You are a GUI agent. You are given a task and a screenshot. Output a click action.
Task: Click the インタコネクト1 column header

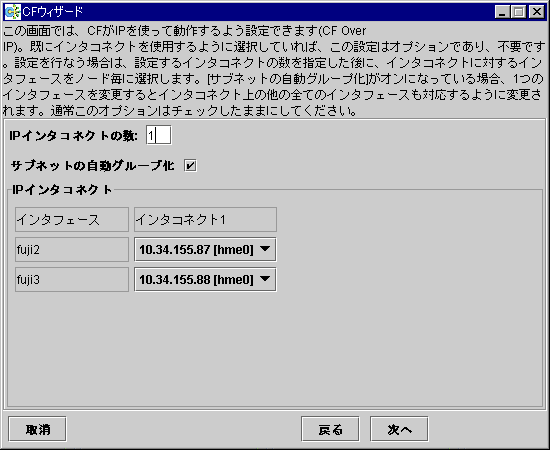coord(205,220)
